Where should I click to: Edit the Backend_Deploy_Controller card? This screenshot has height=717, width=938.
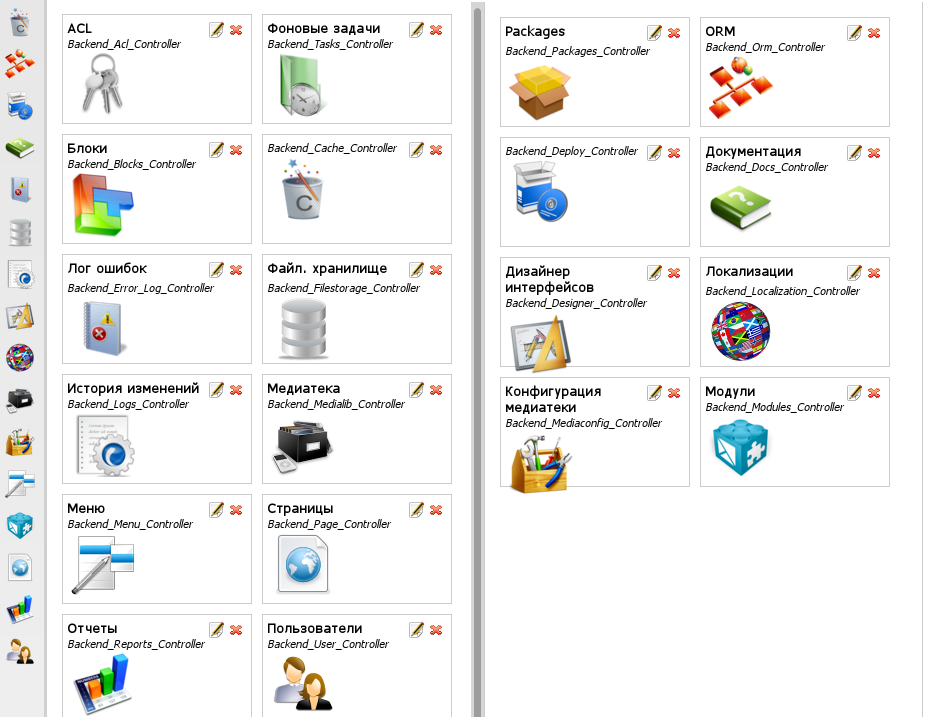[654, 152]
